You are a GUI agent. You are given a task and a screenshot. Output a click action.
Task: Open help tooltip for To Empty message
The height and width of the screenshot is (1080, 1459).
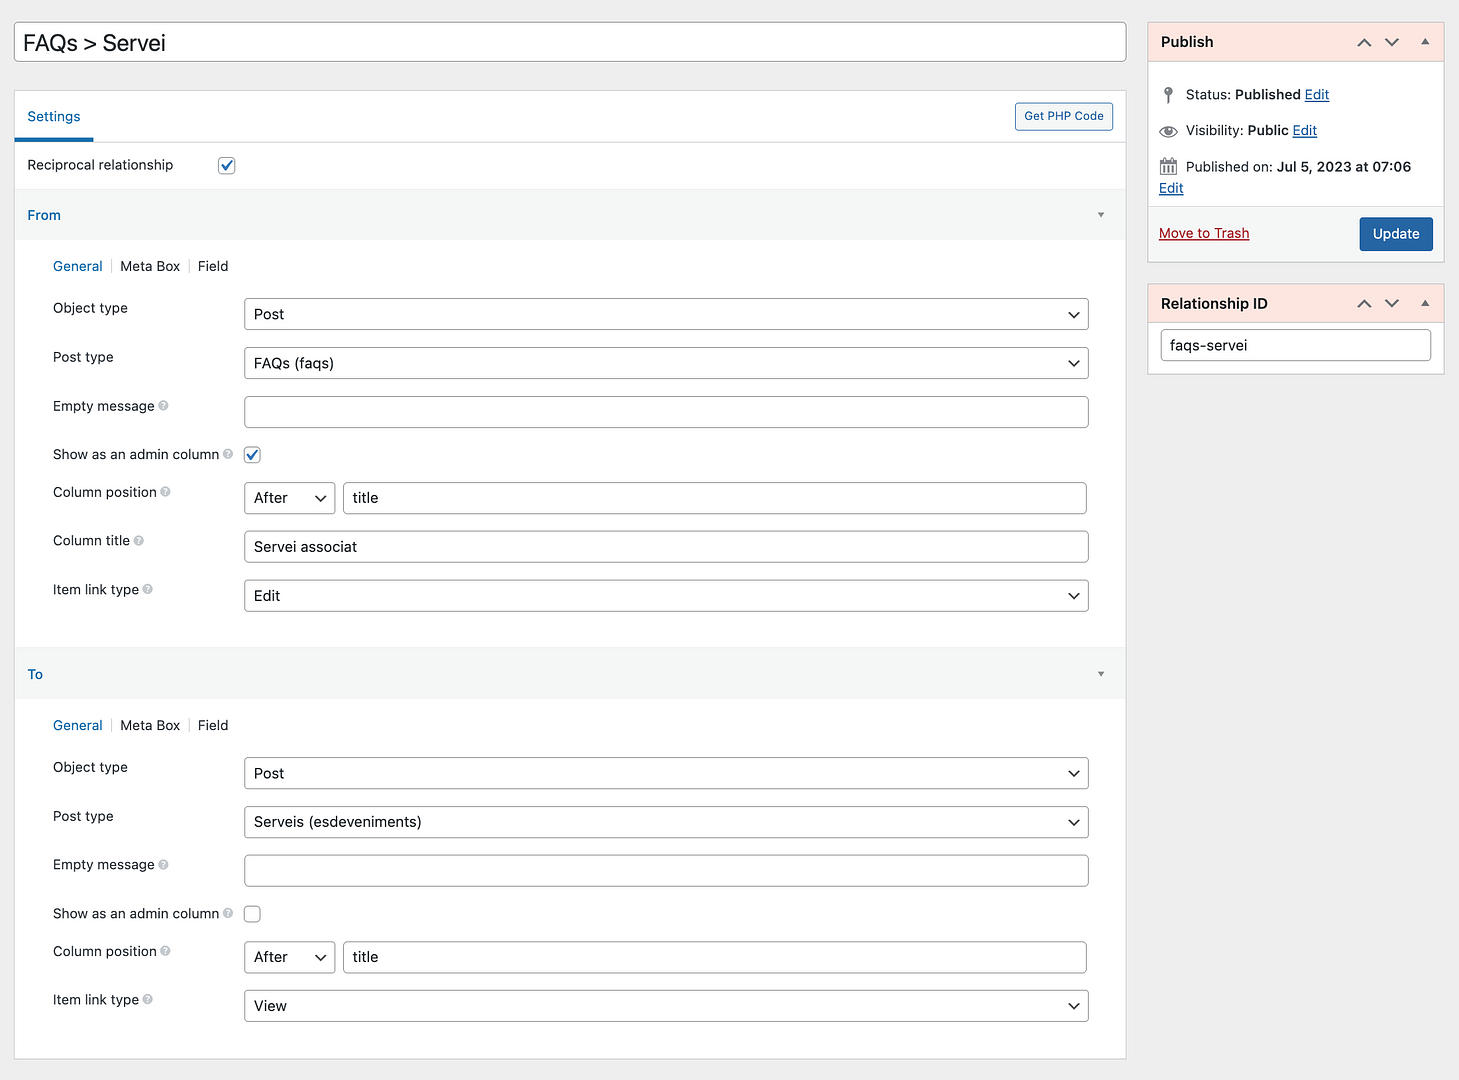coord(163,865)
